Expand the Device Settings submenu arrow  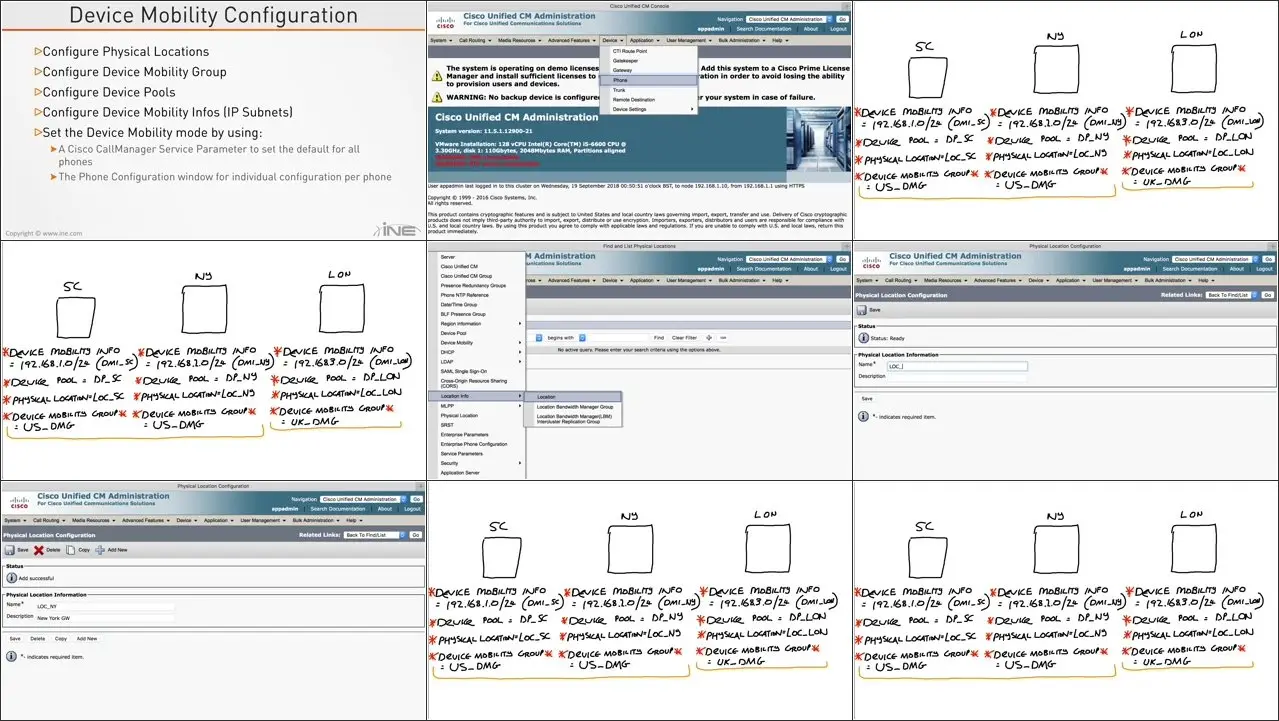pyautogui.click(x=691, y=109)
